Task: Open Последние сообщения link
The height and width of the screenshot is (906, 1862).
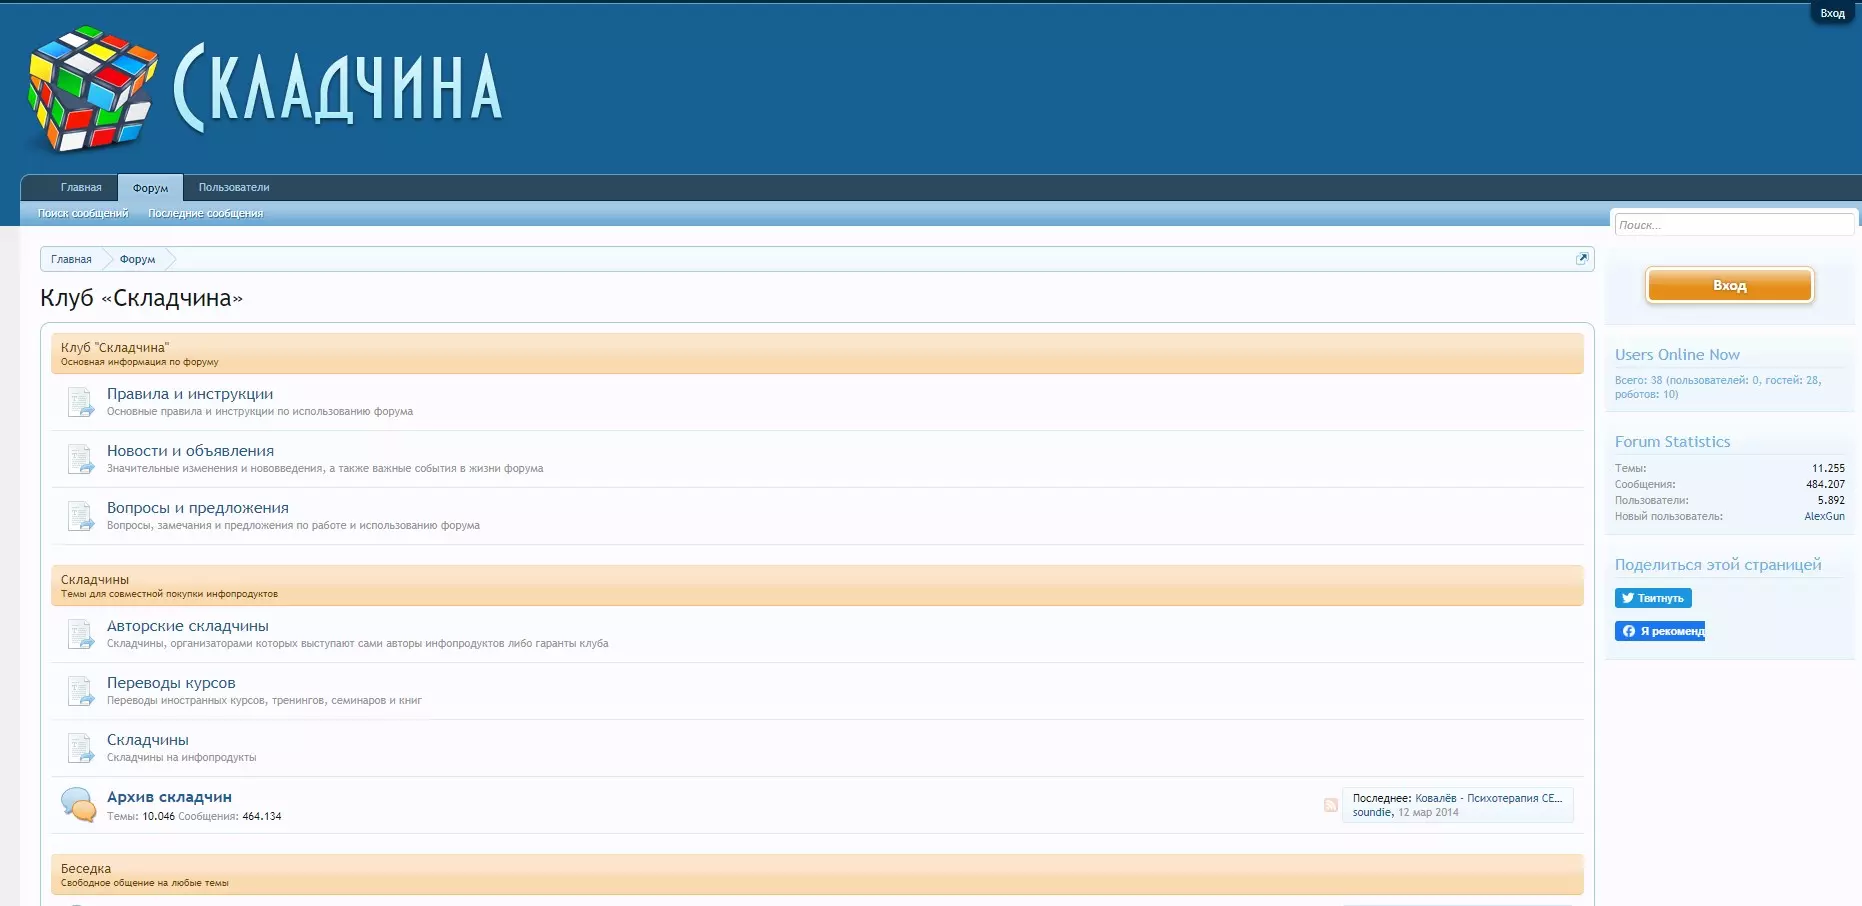Action: coord(205,213)
